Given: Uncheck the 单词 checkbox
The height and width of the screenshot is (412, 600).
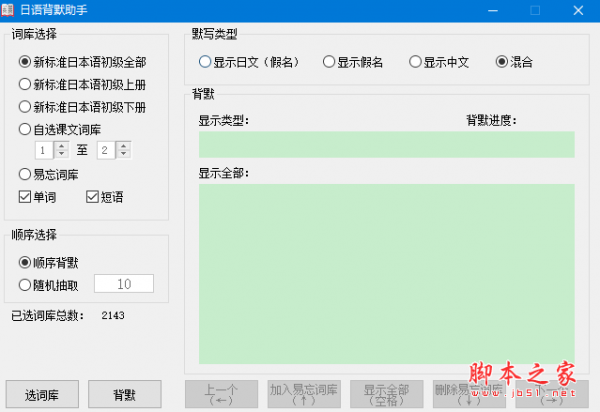Looking at the screenshot, I should pos(38,197).
